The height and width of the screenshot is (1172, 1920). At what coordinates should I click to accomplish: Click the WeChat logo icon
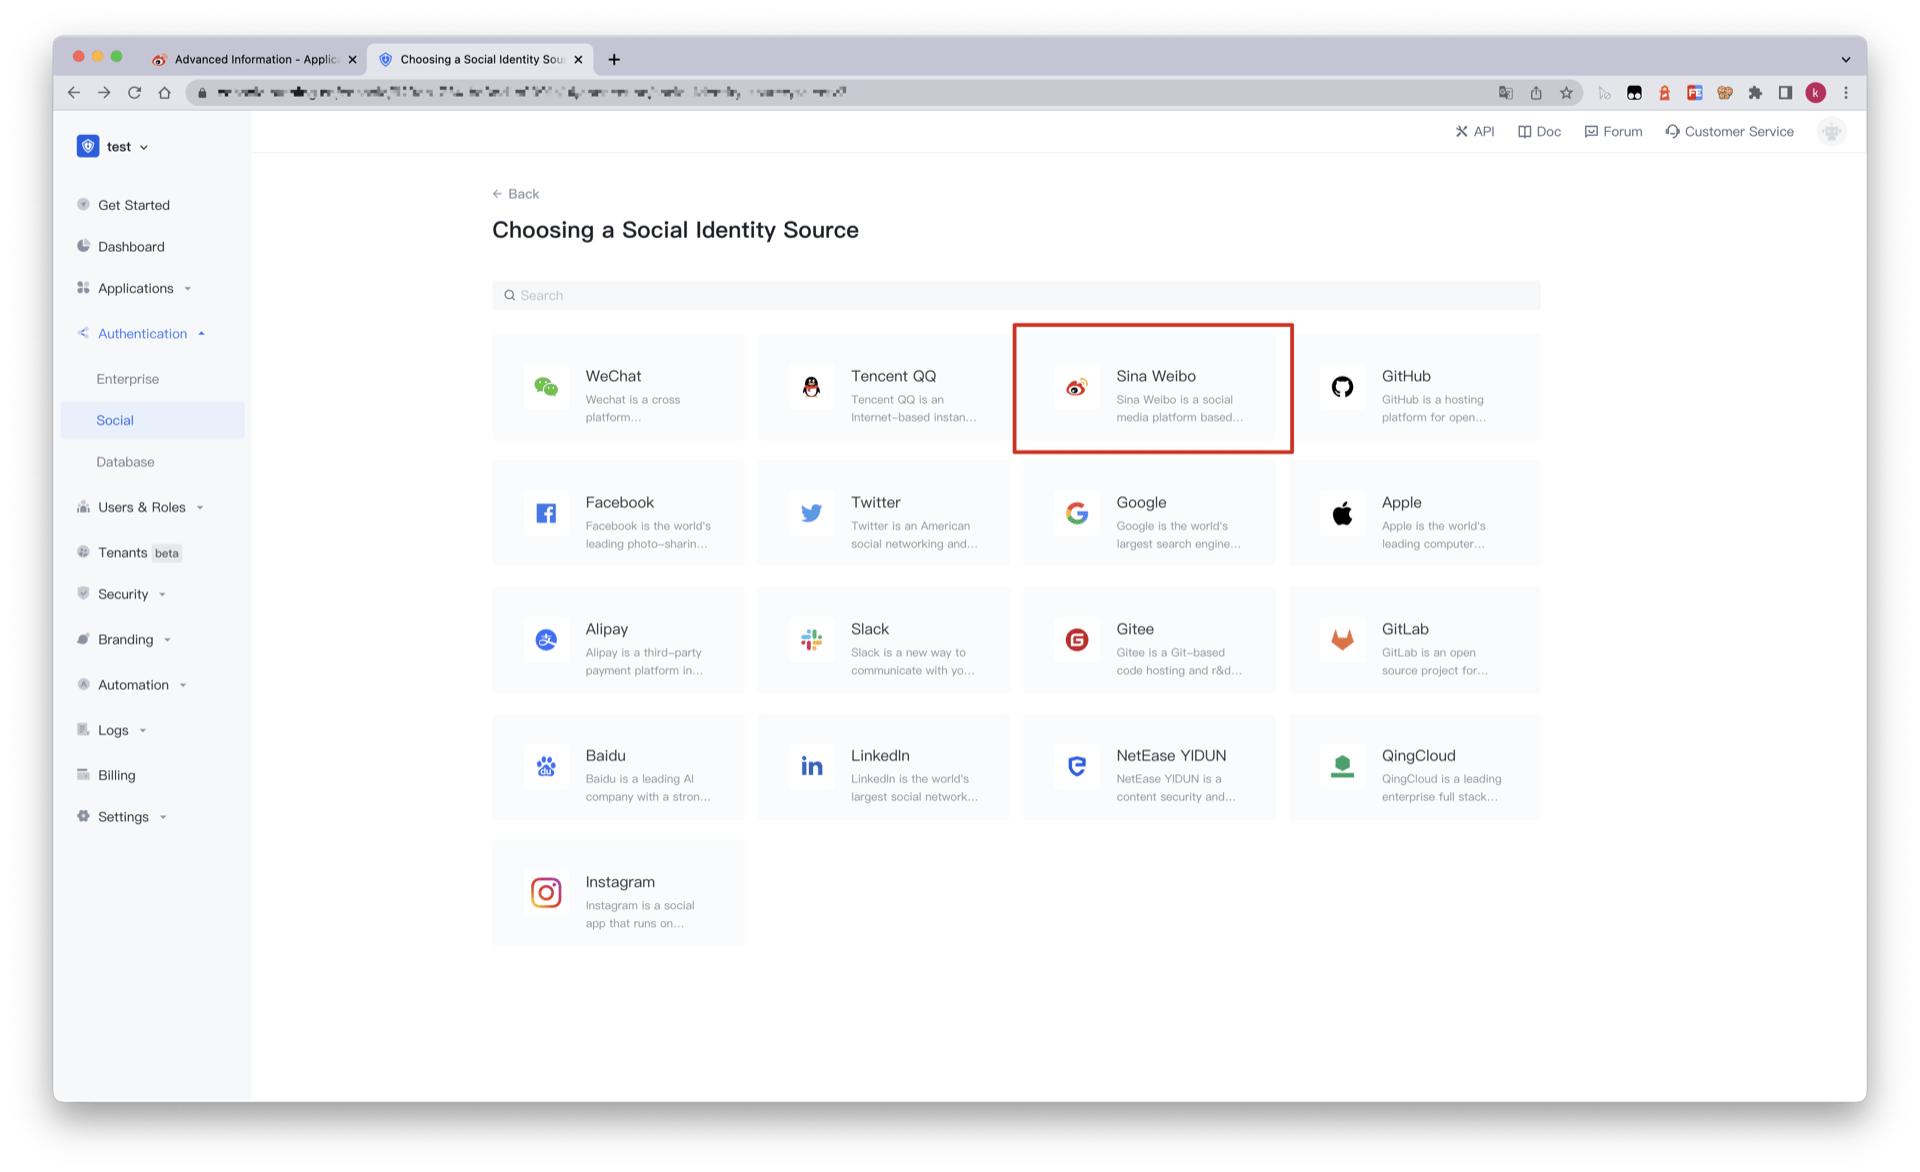546,387
